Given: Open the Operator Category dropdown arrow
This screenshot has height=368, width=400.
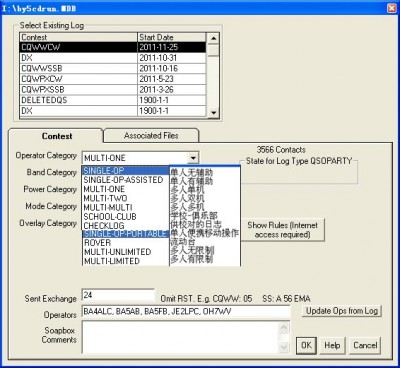Looking at the screenshot, I should [193, 158].
